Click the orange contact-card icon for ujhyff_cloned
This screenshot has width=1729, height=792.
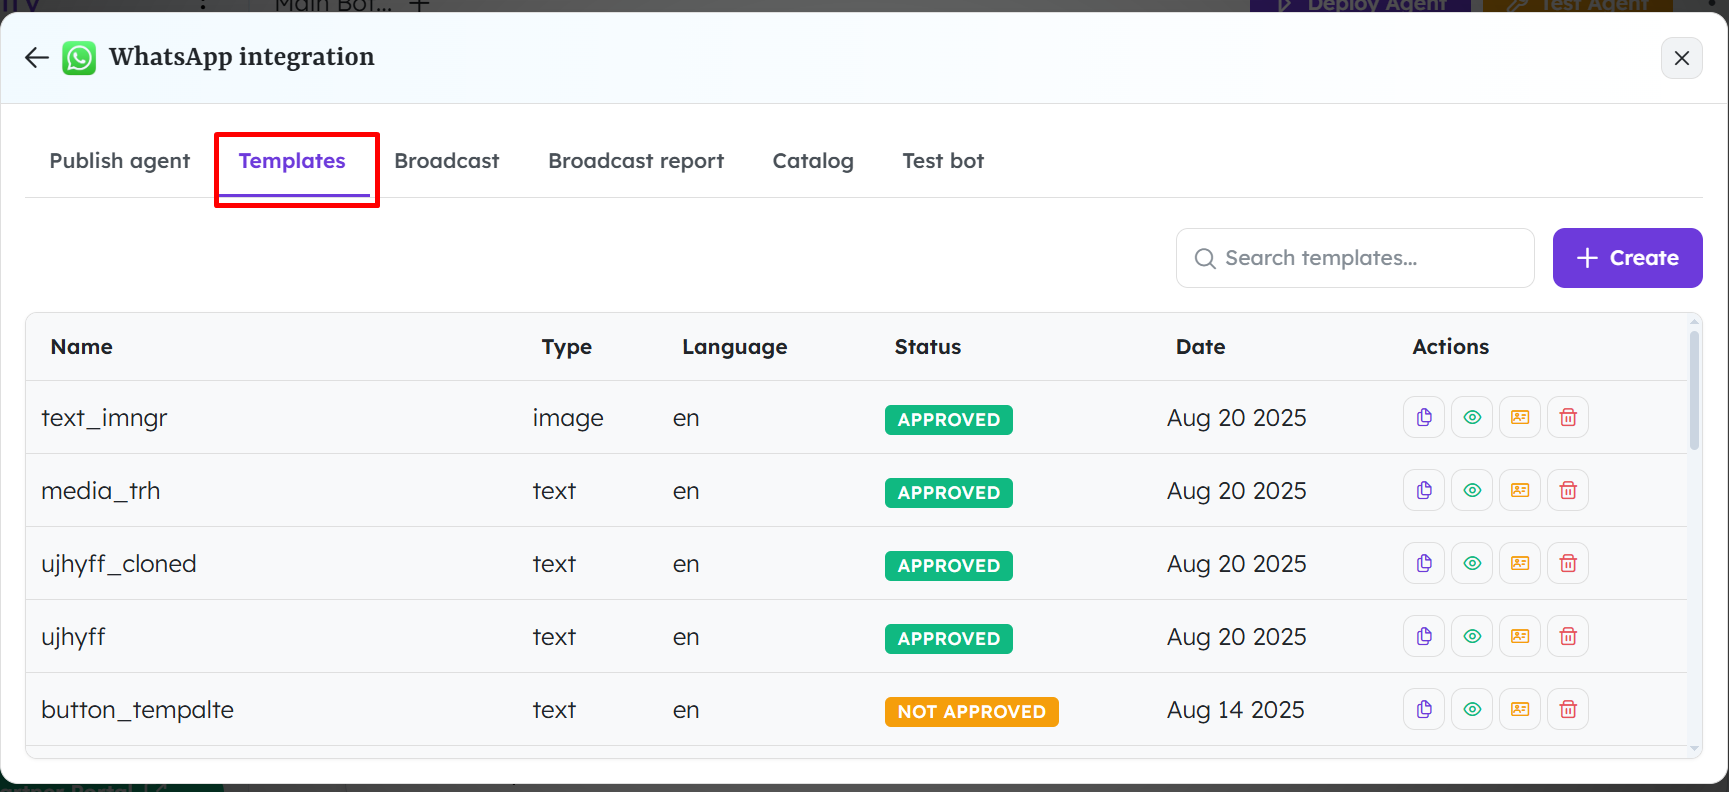point(1520,563)
